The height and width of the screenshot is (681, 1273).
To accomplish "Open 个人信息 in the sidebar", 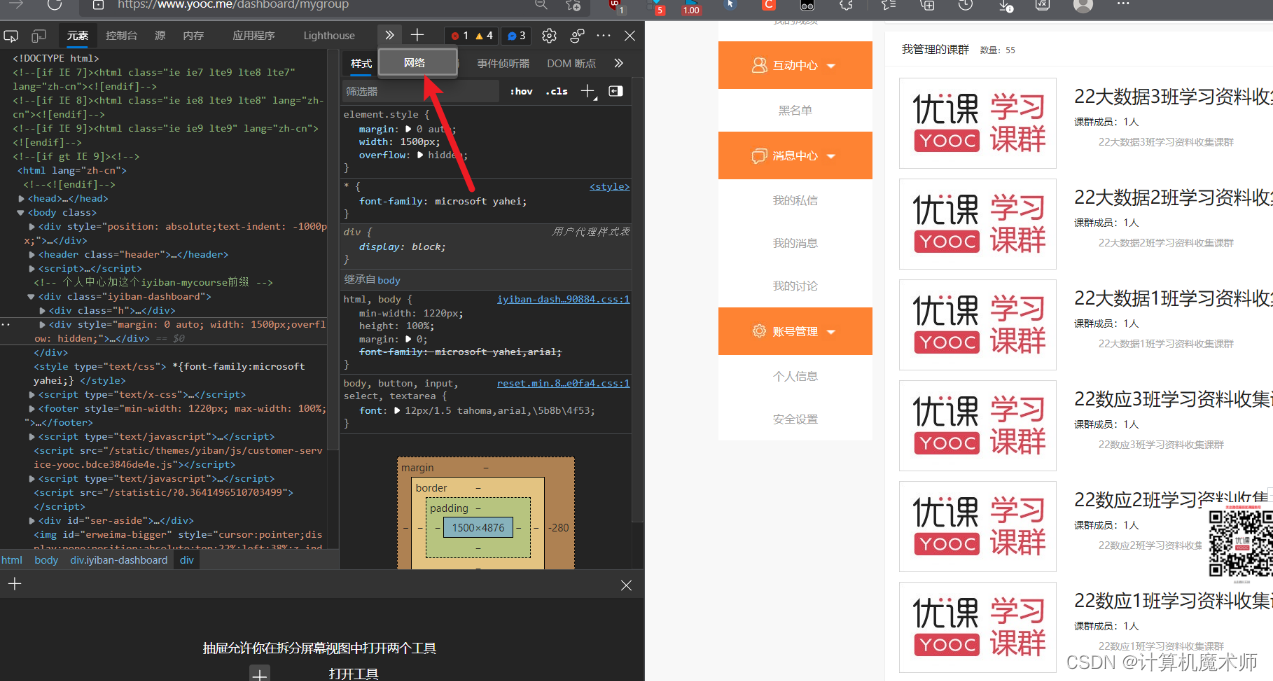I will click(795, 376).
